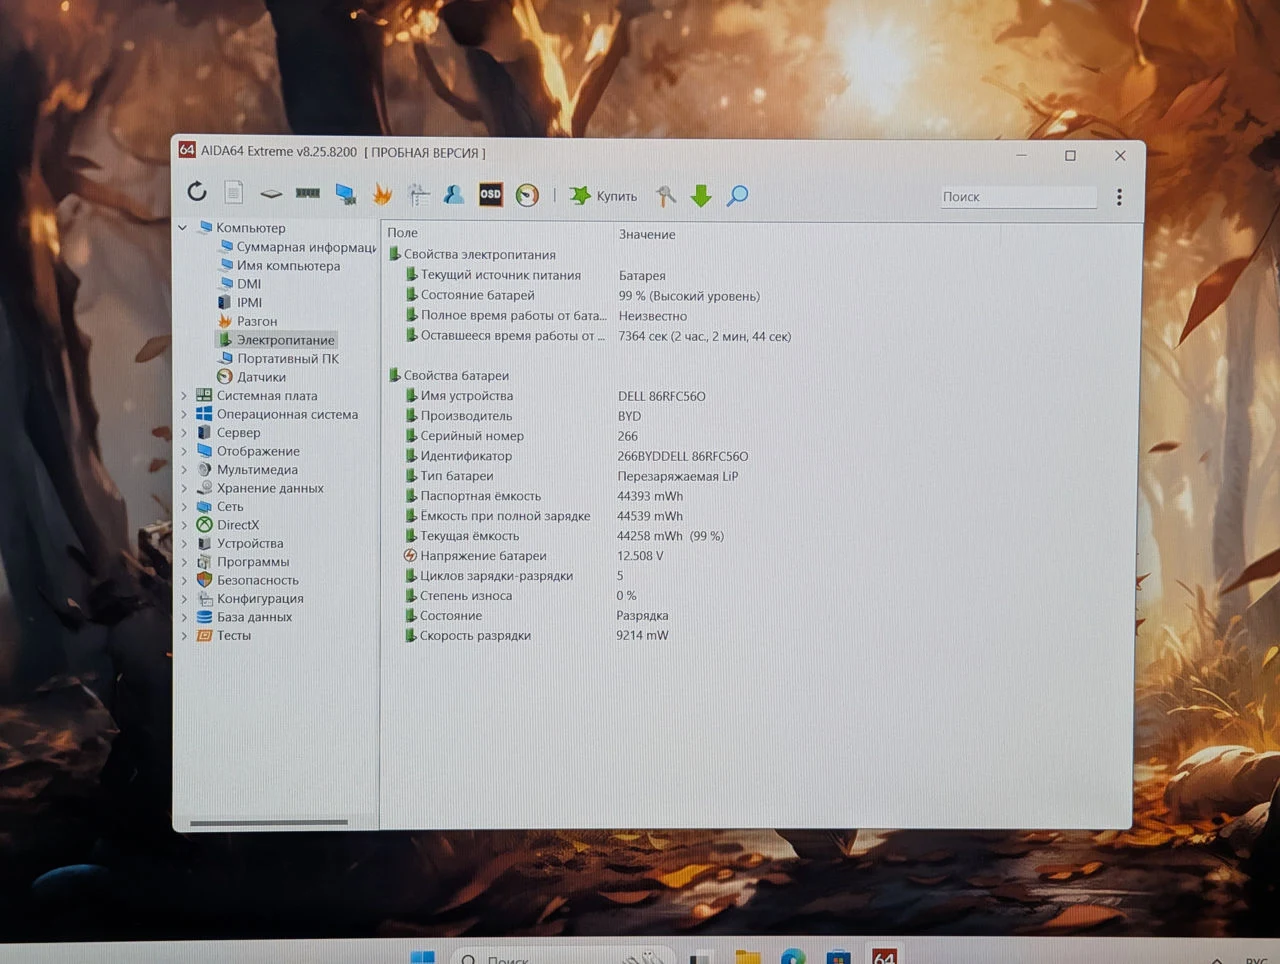1280x964 pixels.
Task: Click the Купить buy button
Action: point(603,196)
